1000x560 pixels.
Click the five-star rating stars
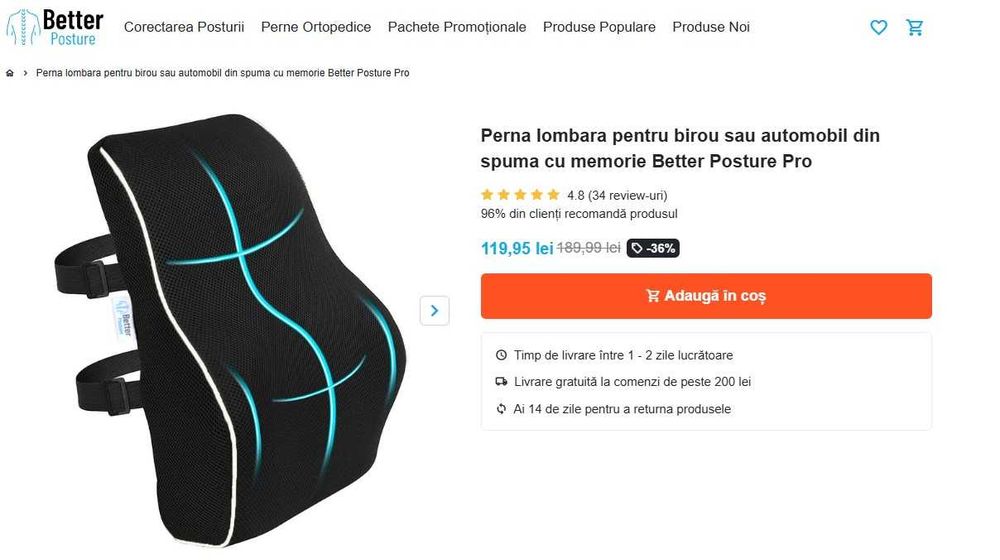(520, 195)
